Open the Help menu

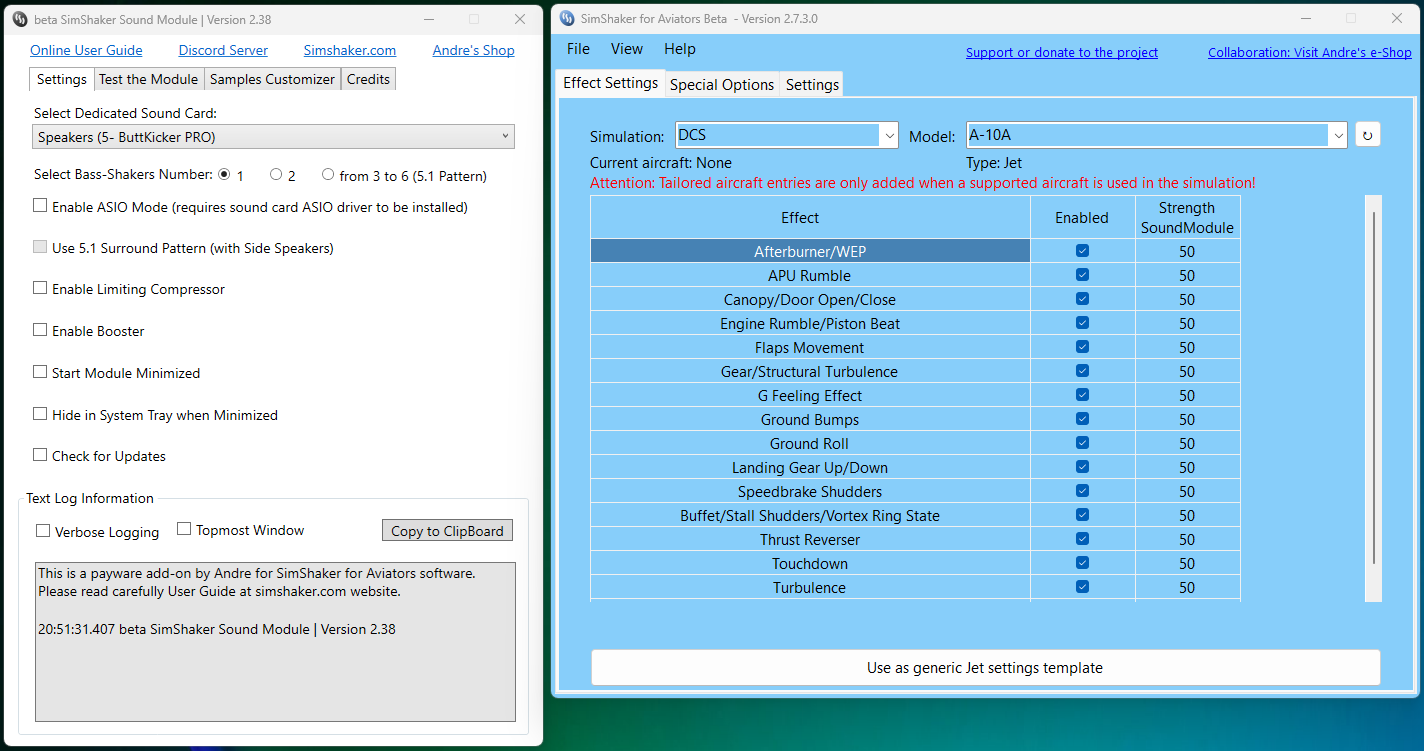point(680,49)
